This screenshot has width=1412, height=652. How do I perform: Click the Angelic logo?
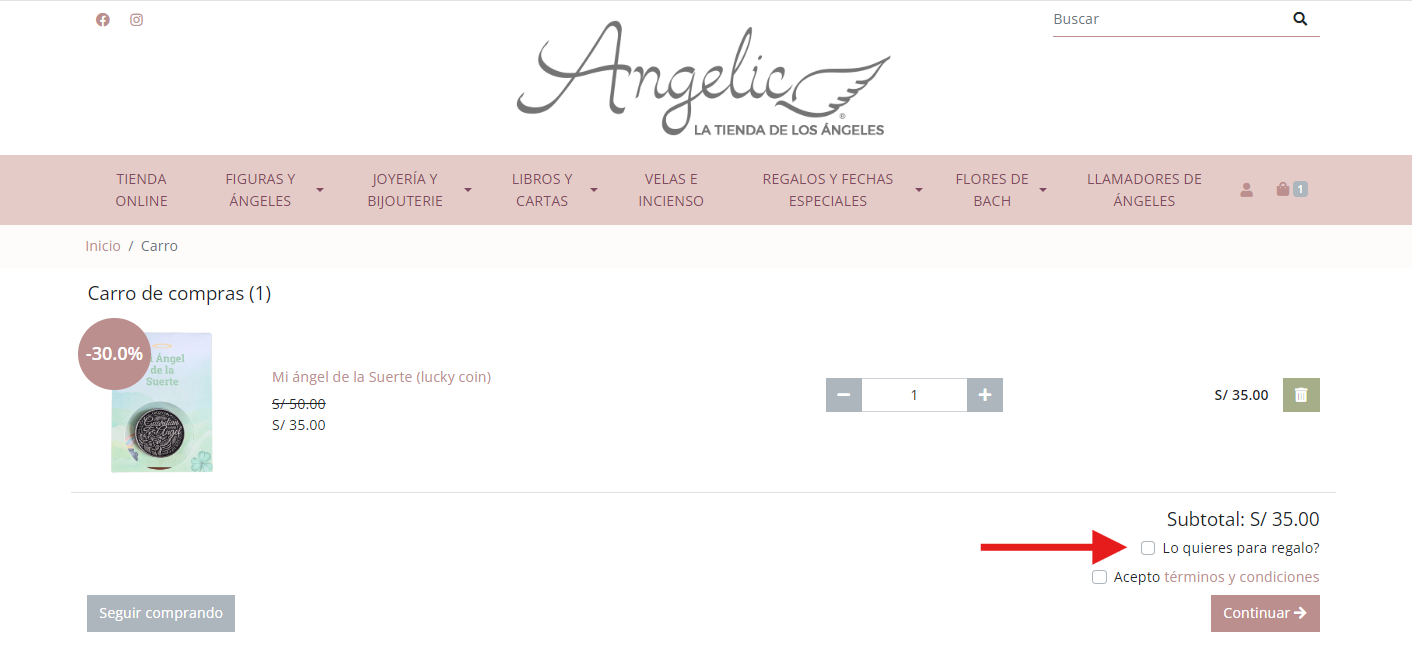pos(703,79)
